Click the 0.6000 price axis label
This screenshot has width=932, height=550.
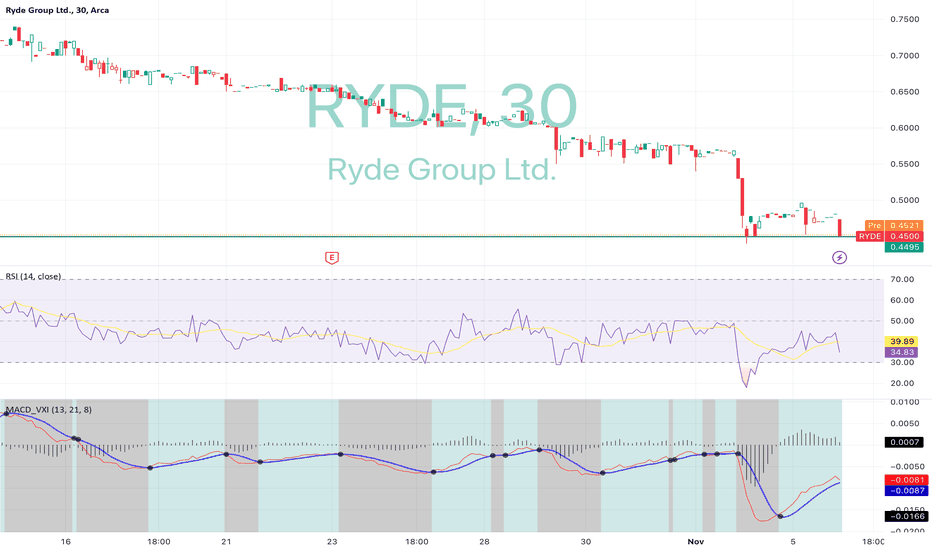(x=905, y=128)
